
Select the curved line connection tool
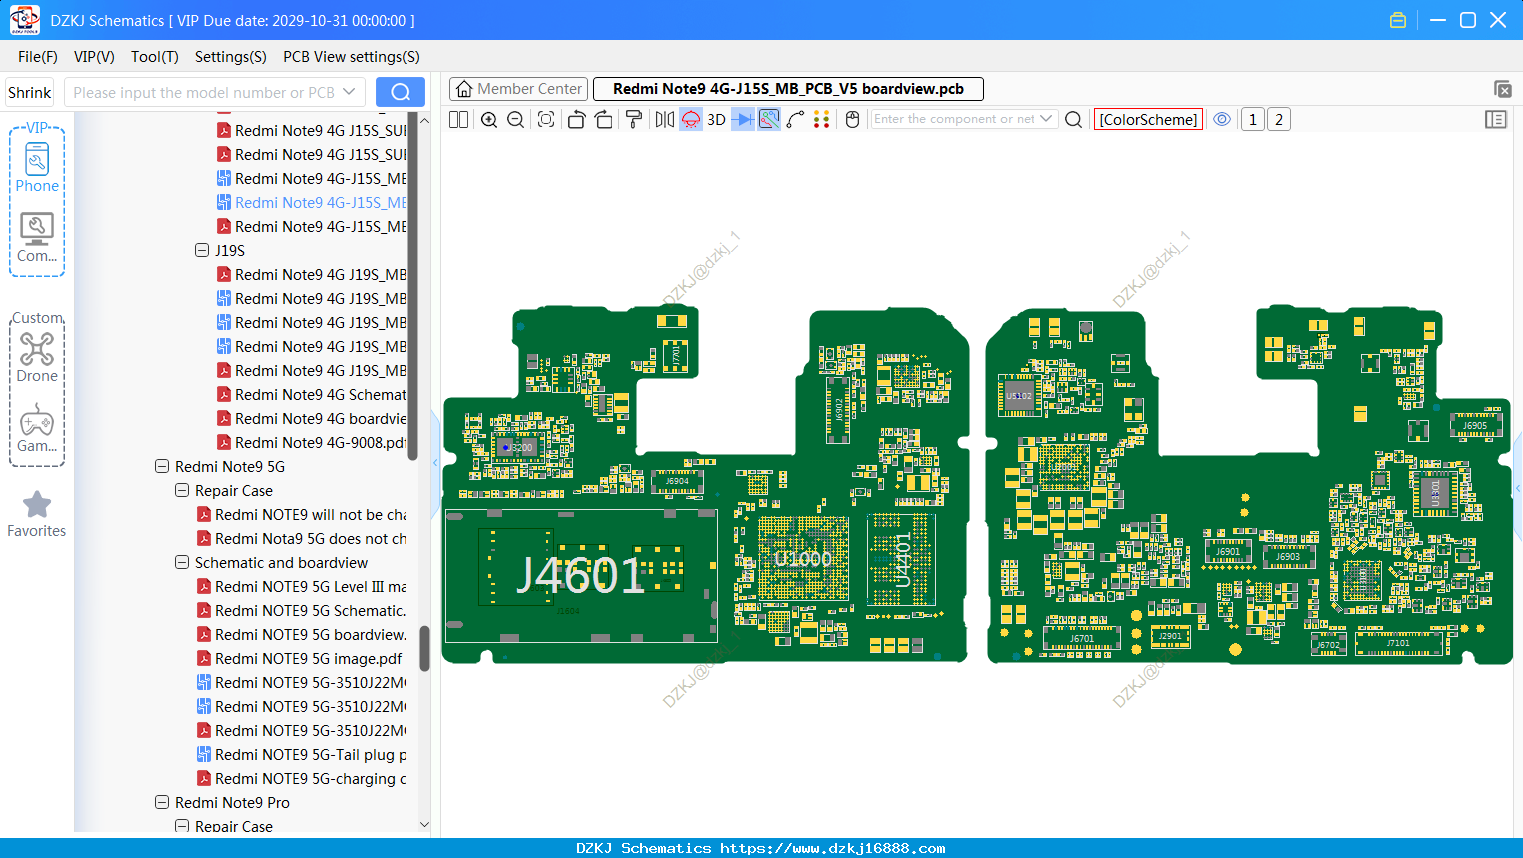click(796, 119)
